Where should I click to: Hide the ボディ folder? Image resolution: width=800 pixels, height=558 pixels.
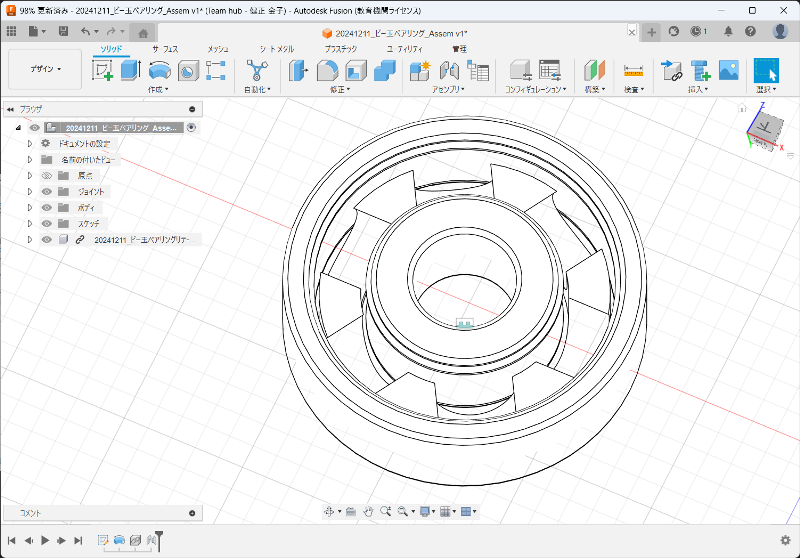click(46, 208)
